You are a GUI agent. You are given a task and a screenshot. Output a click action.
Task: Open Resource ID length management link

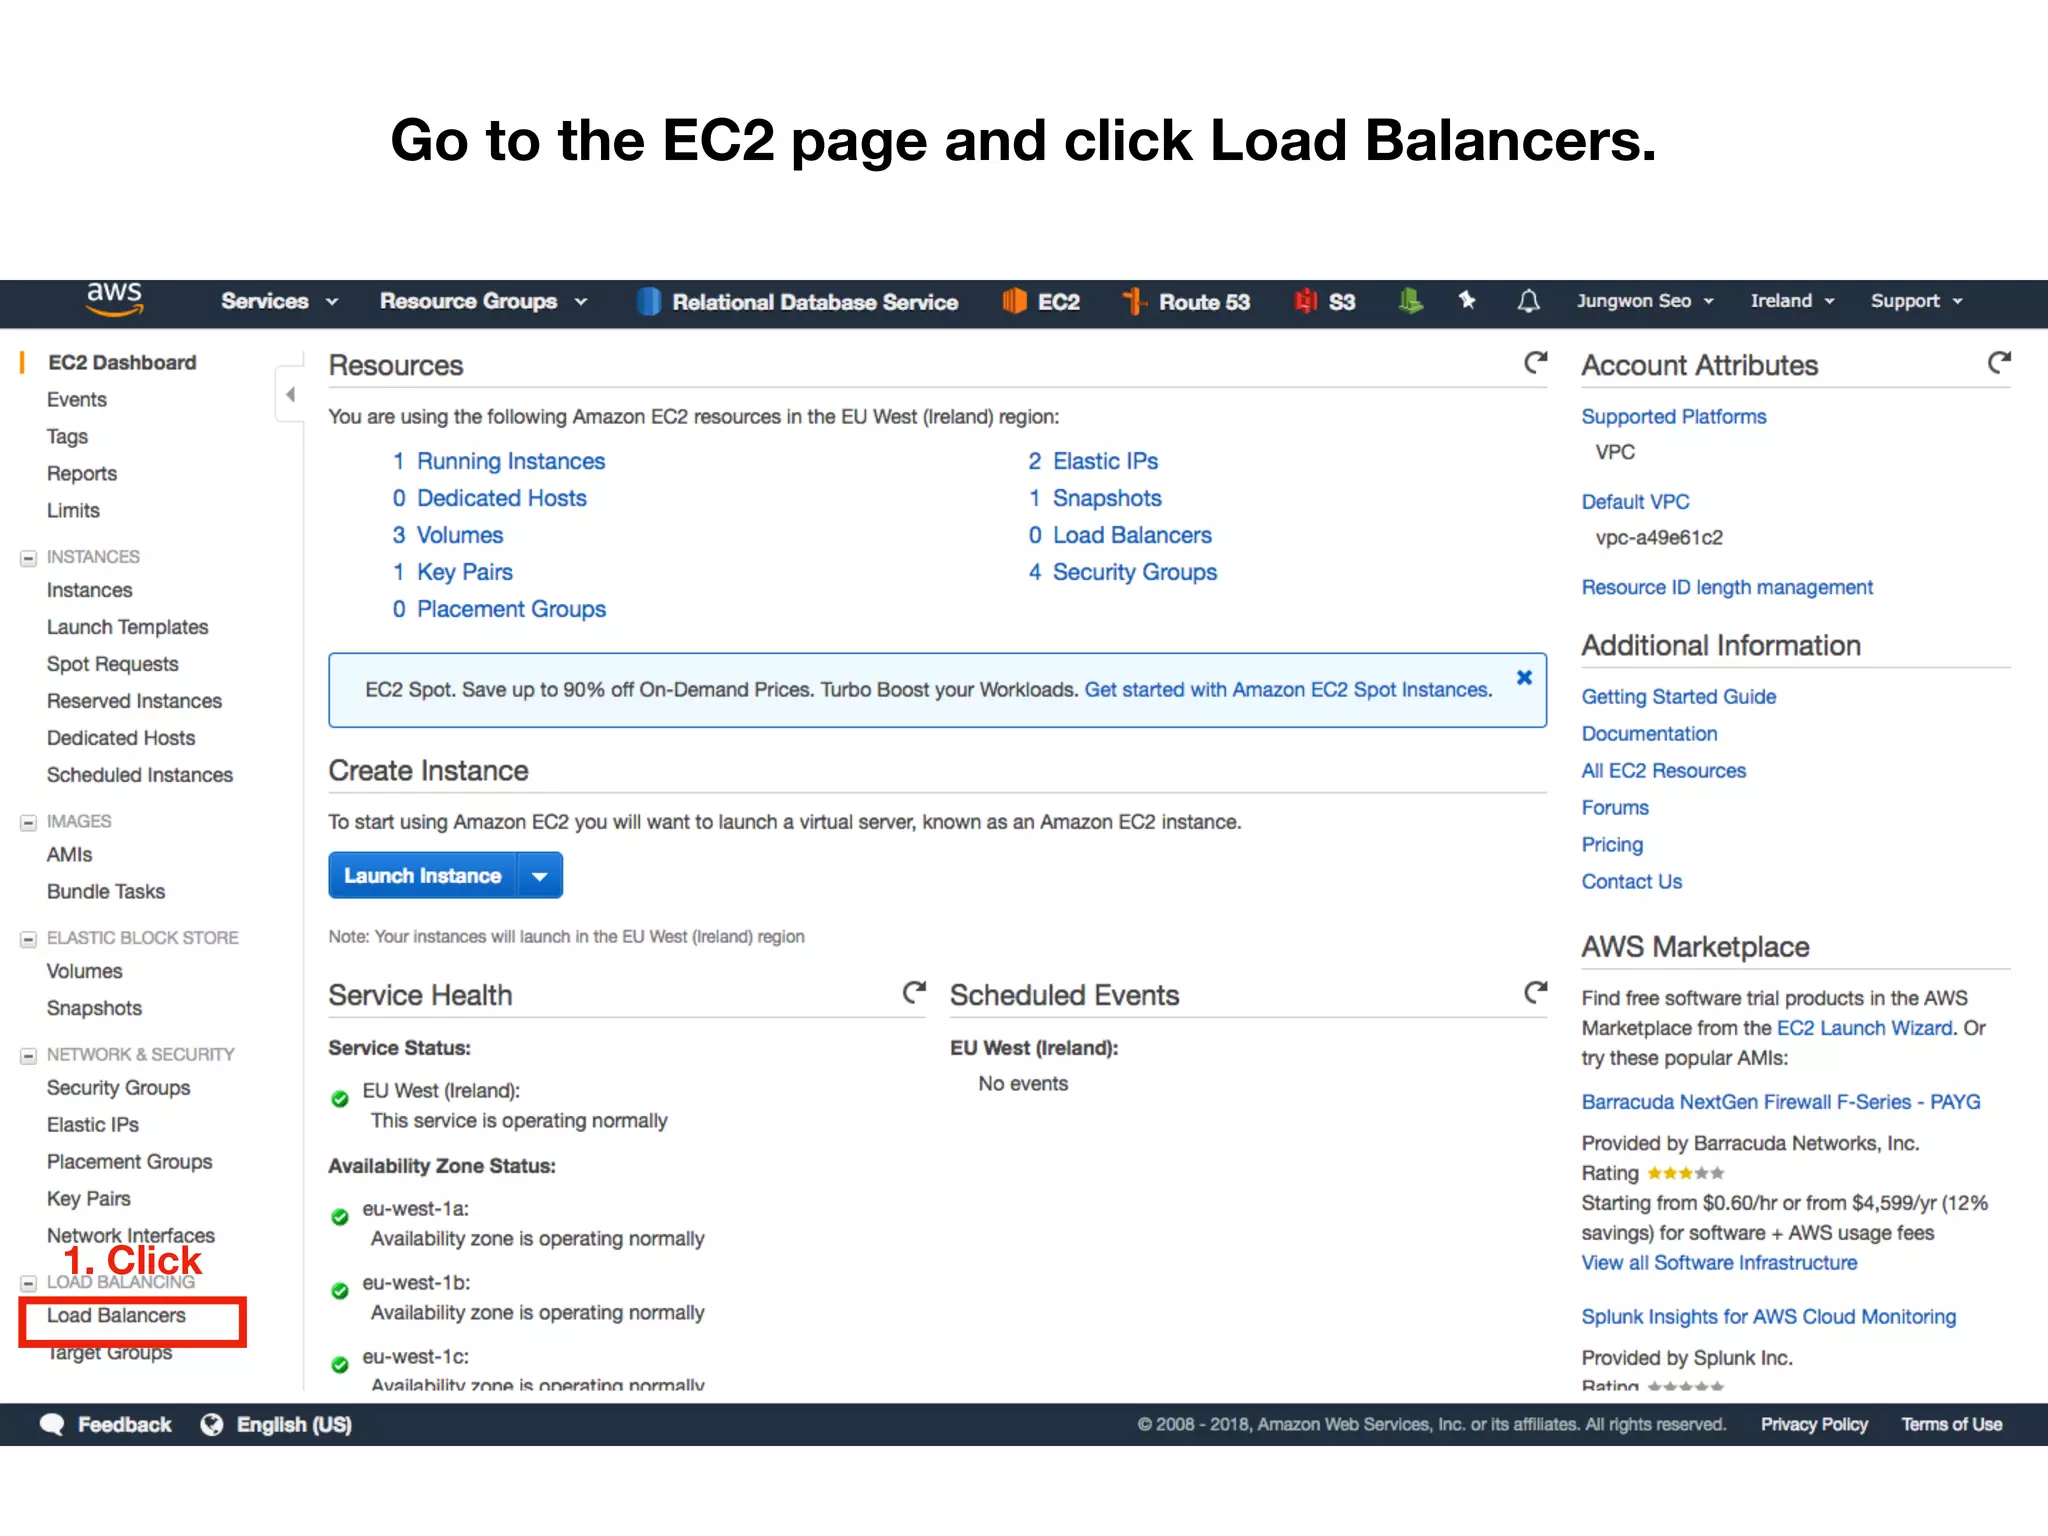[1727, 587]
